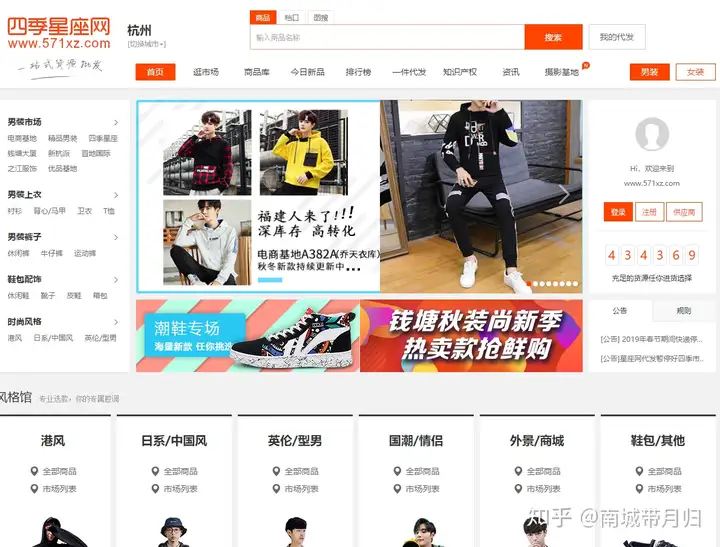Image resolution: width=720 pixels, height=547 pixels.
Task: Expand the 男装上衣 category arrow
Action: (x=116, y=195)
